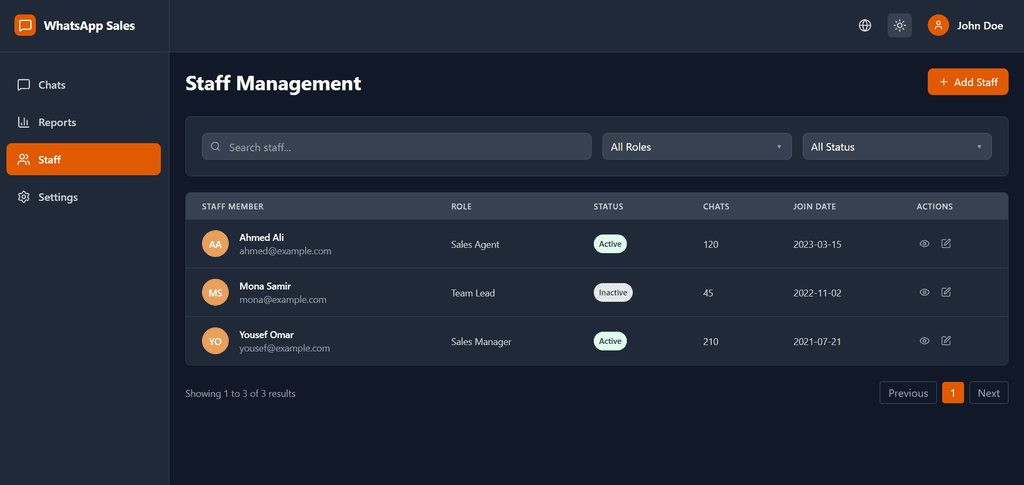Click the Previous pagination button
The height and width of the screenshot is (485, 1024).
click(x=908, y=393)
